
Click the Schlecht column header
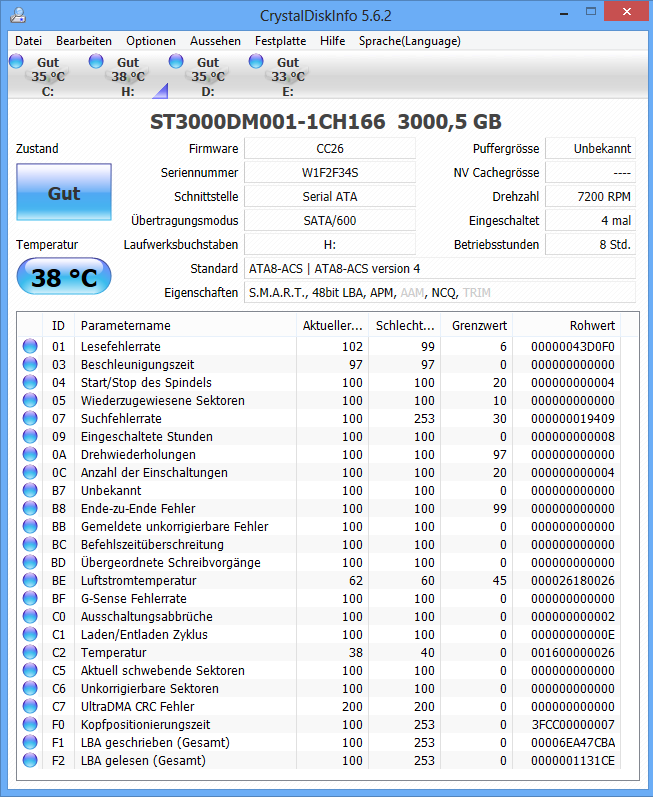pyautogui.click(x=405, y=325)
